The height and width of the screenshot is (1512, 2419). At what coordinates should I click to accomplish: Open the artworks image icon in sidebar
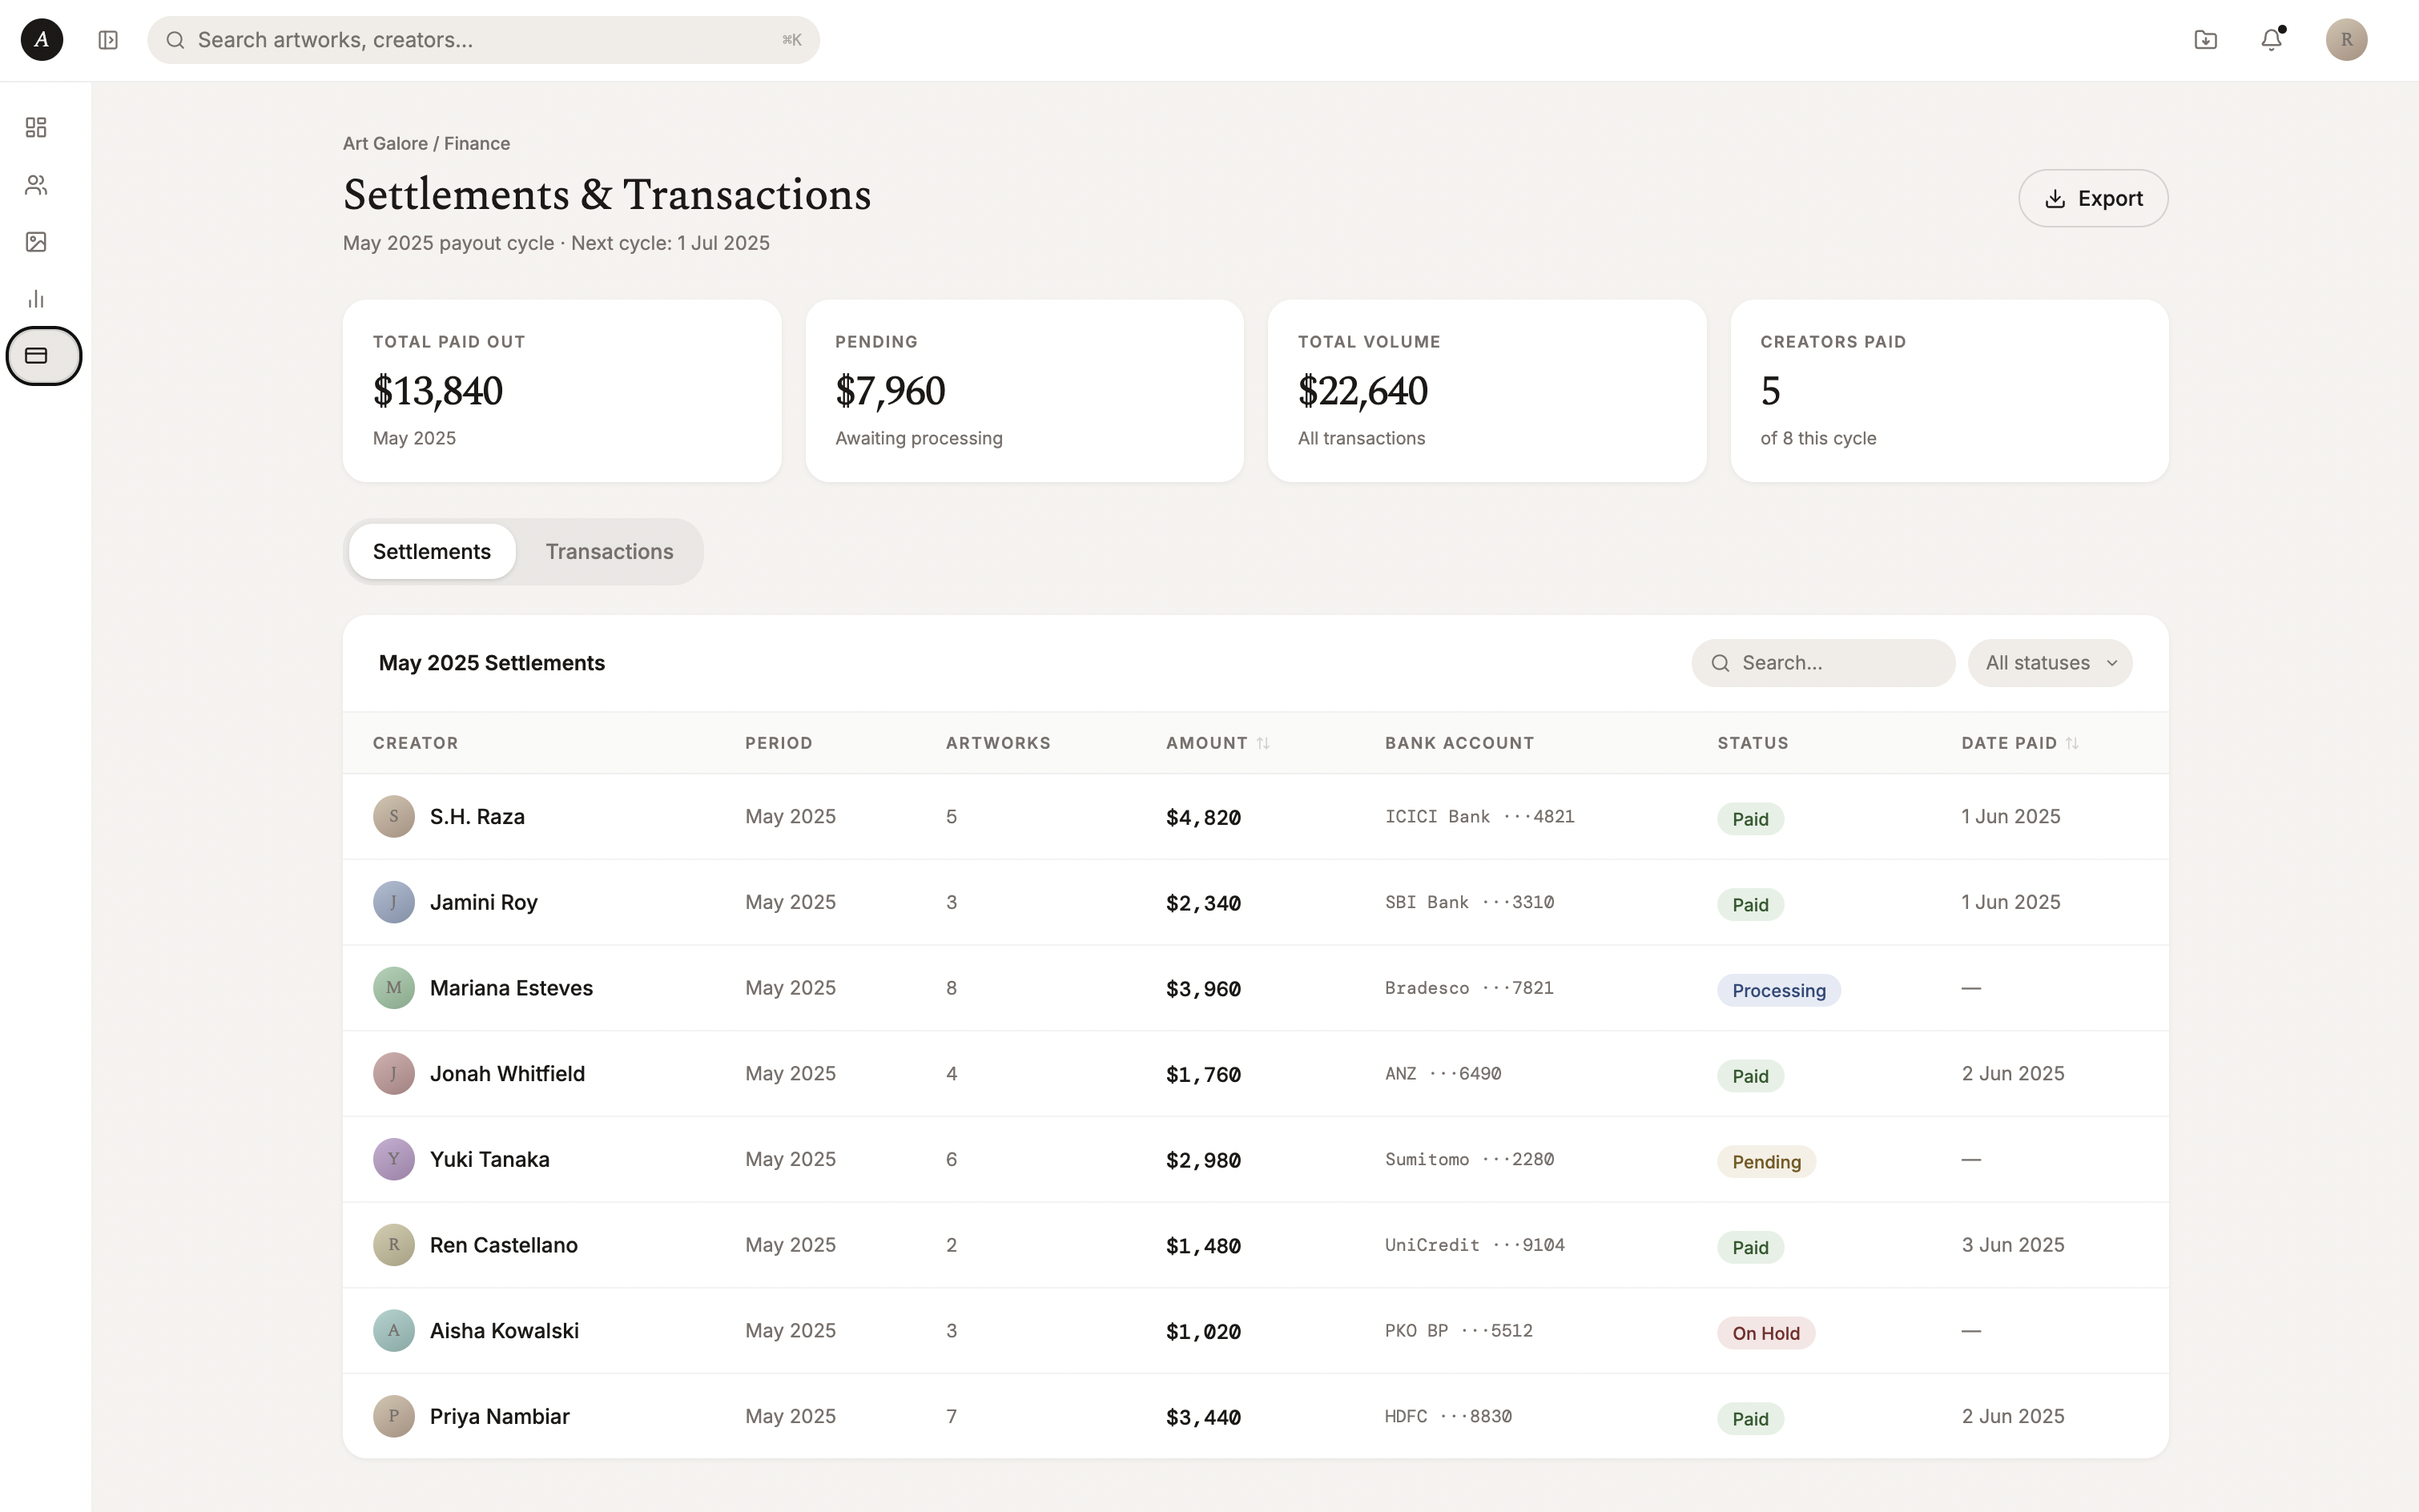pyautogui.click(x=36, y=242)
